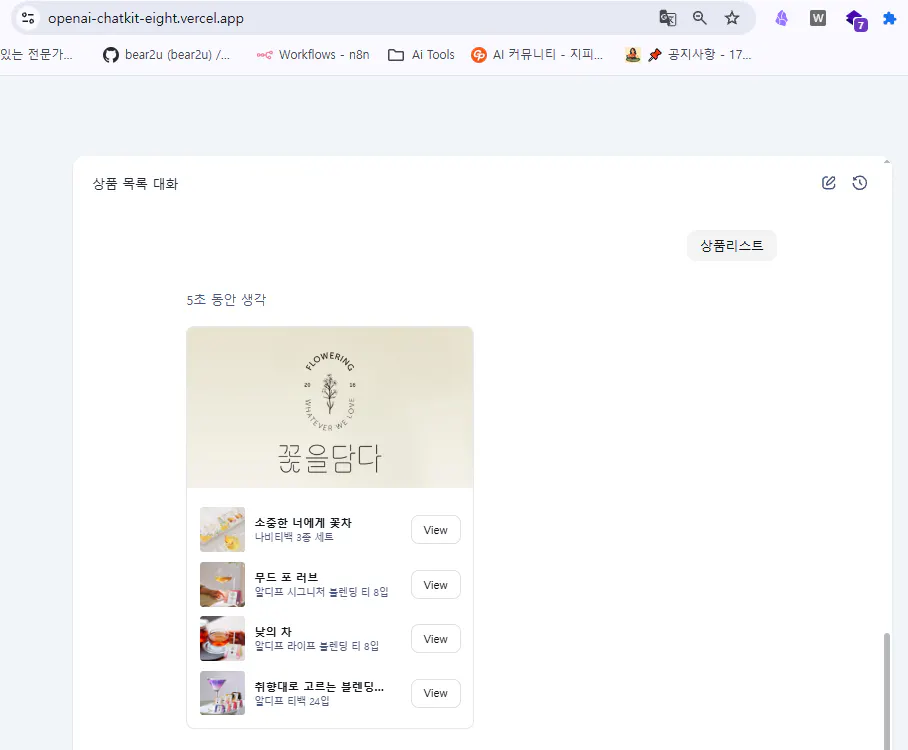Click the zoom magnifier icon in address bar

[699, 18]
